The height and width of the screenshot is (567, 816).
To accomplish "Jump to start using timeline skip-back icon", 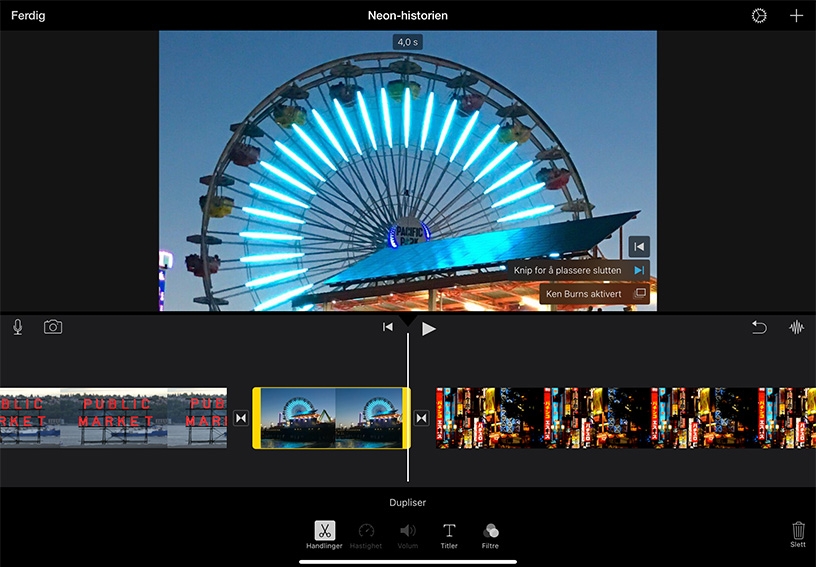I will point(388,327).
